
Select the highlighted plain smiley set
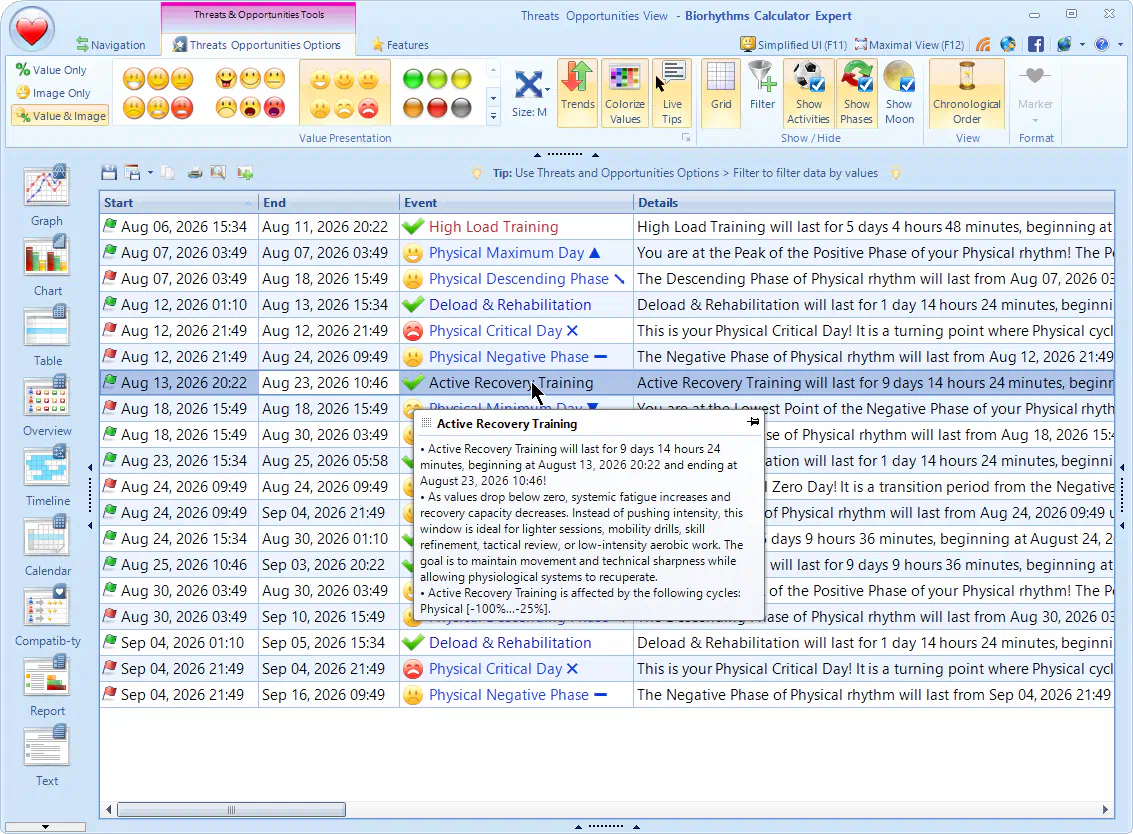345,93
